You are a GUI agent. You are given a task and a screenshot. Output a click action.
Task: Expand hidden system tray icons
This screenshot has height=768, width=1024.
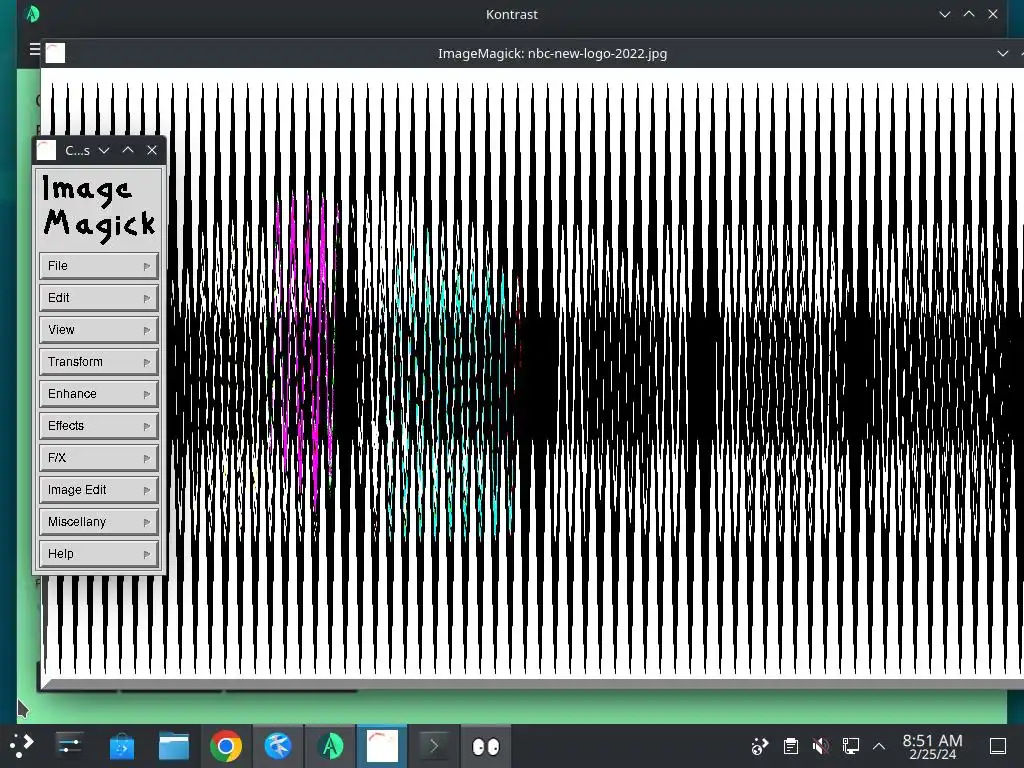tap(879, 746)
